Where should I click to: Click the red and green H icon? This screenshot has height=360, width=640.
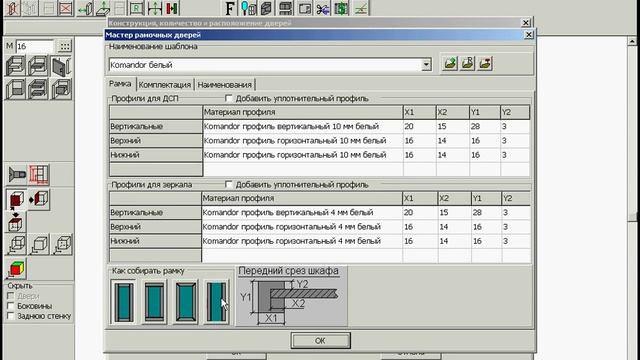tap(172, 8)
